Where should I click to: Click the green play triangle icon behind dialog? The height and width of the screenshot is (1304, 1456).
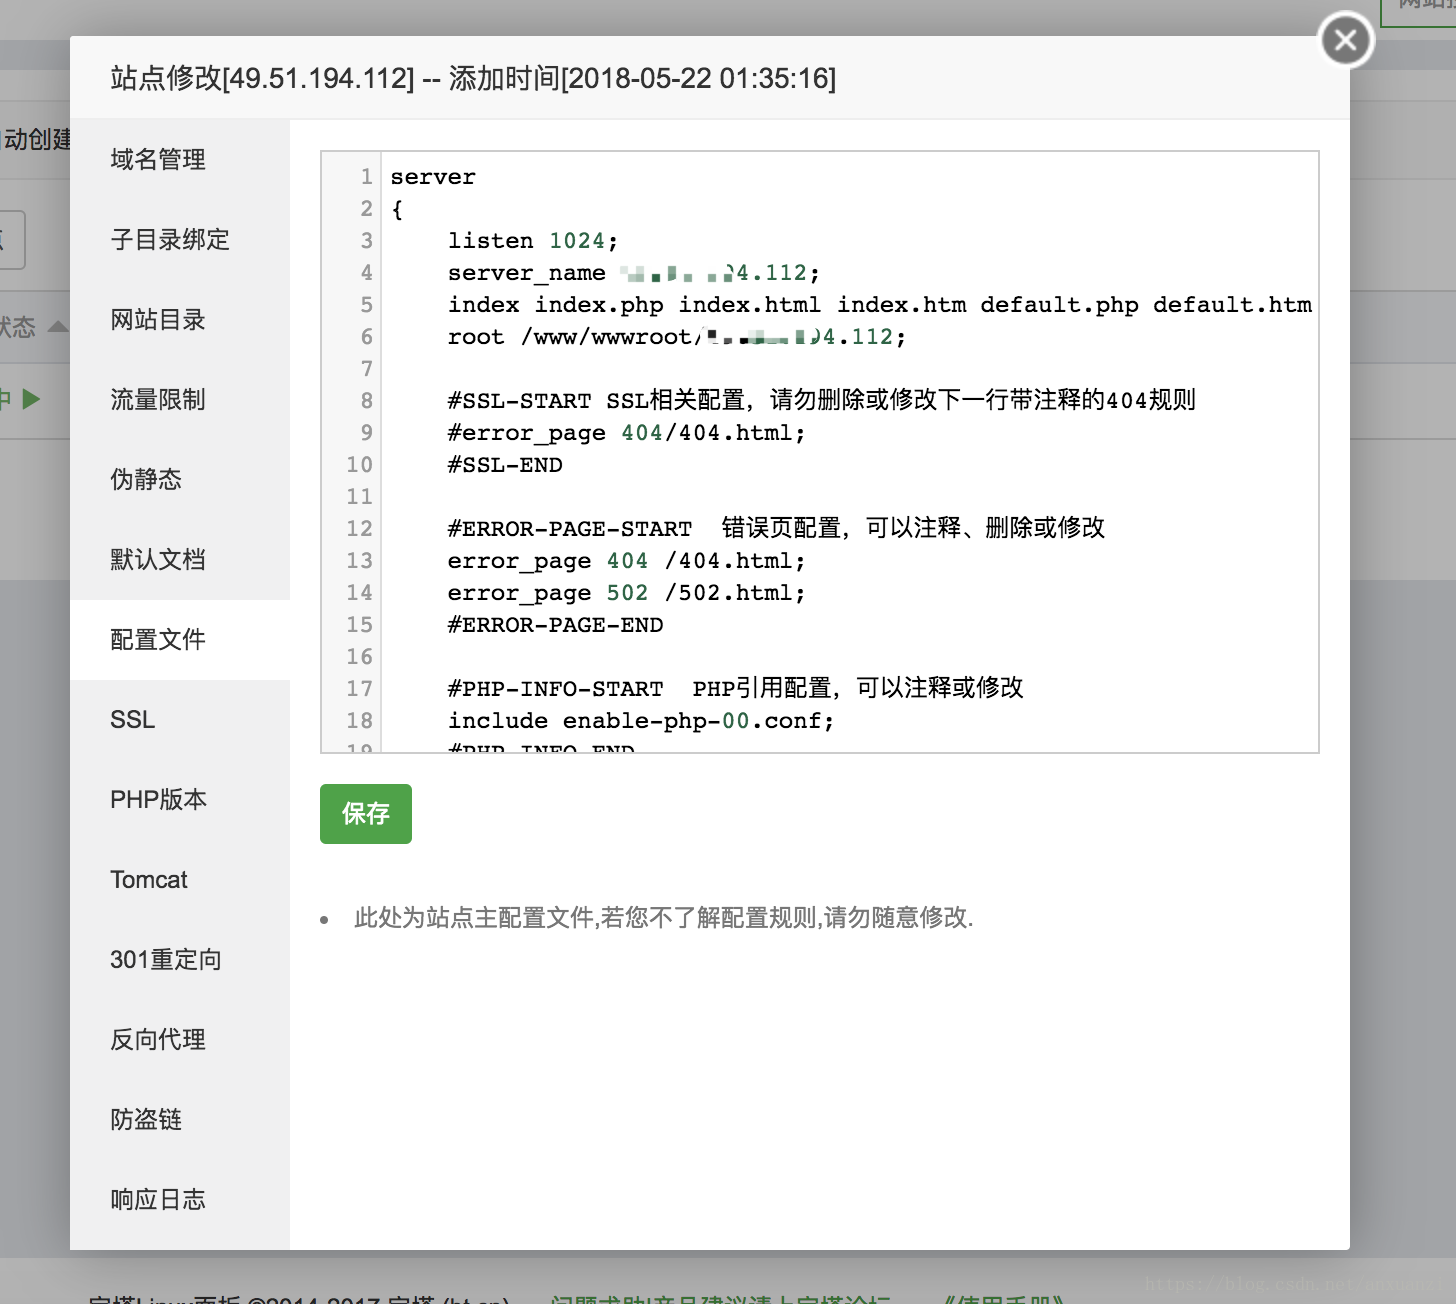[31, 400]
